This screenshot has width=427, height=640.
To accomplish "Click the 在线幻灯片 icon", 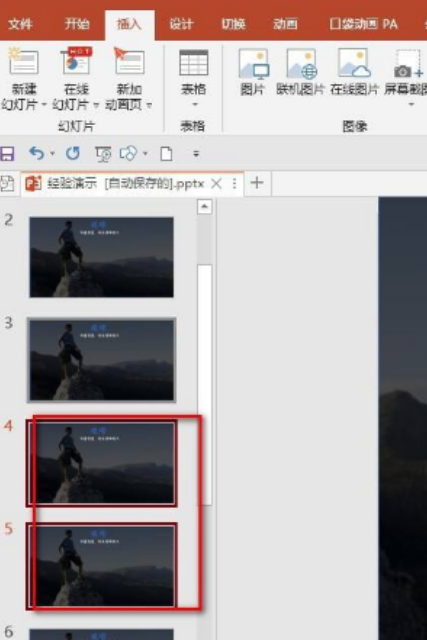I will pyautogui.click(x=76, y=62).
